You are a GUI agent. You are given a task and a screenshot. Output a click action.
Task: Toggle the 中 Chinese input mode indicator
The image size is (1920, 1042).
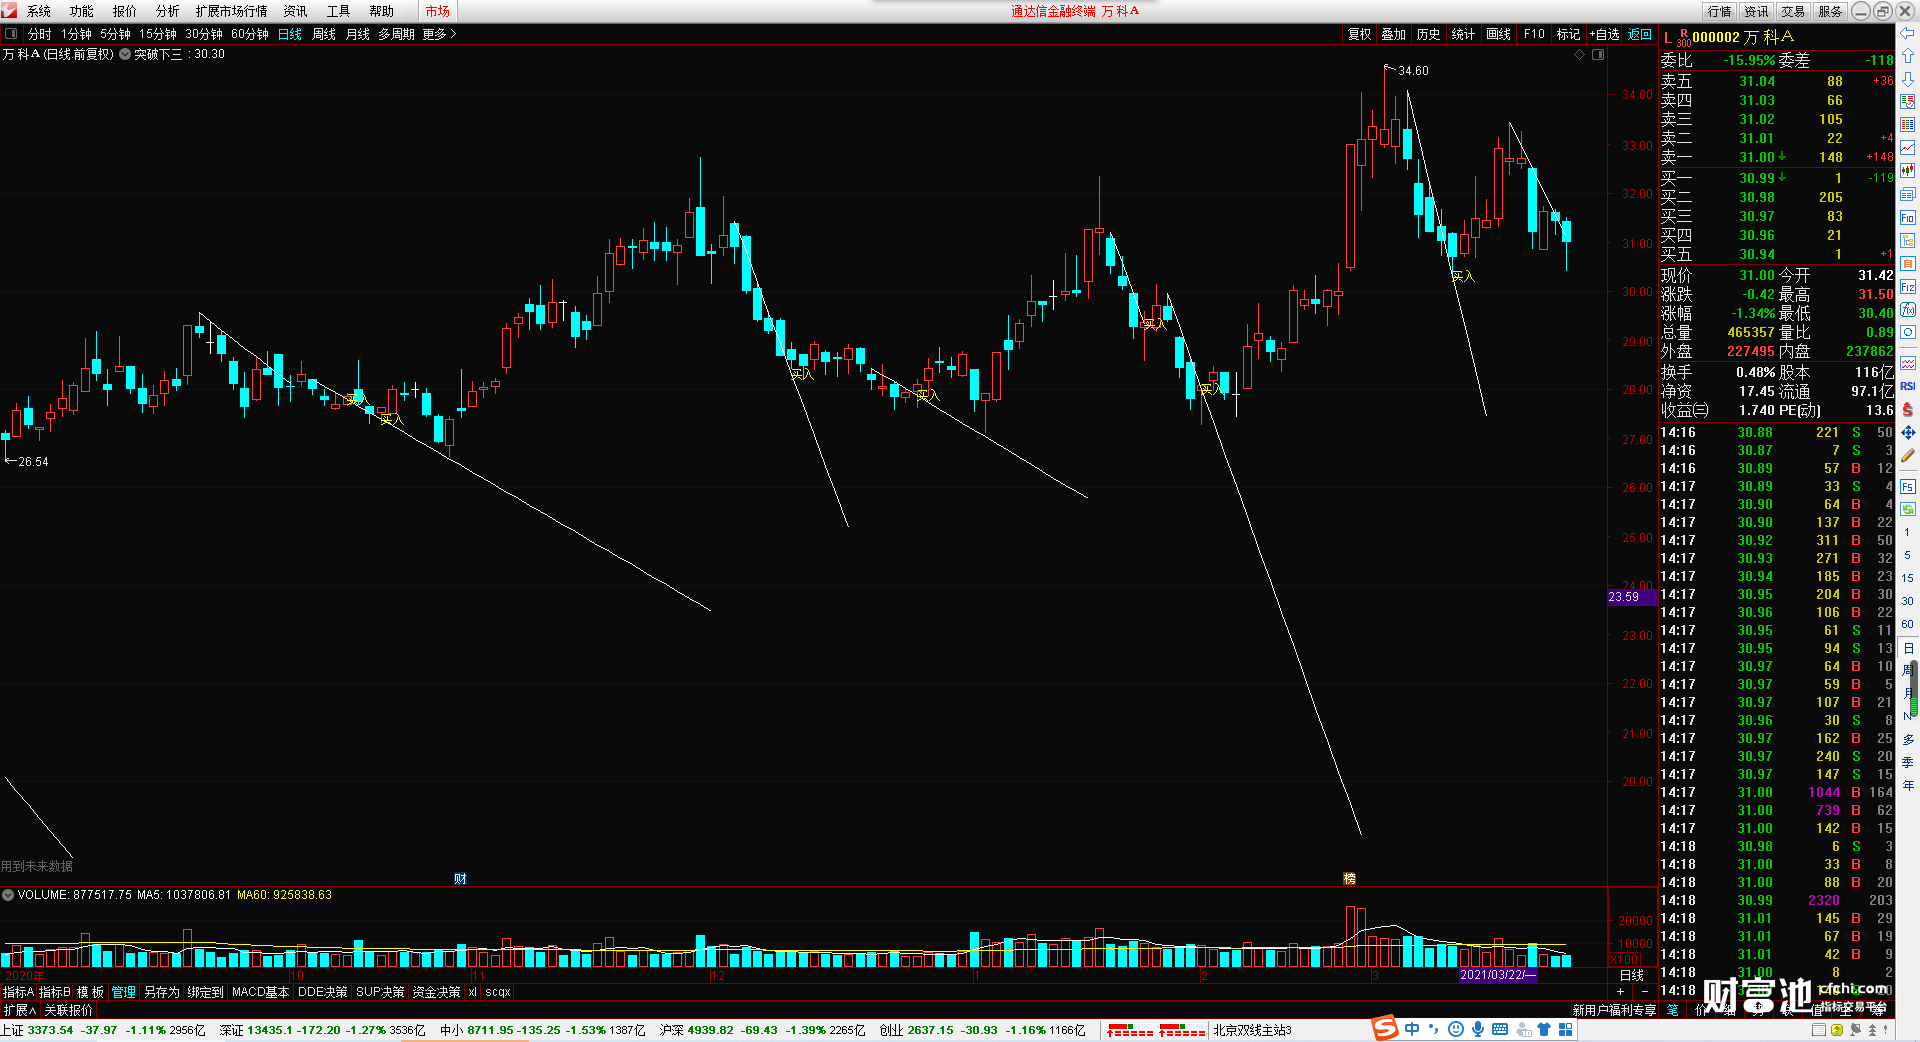[x=1412, y=1029]
